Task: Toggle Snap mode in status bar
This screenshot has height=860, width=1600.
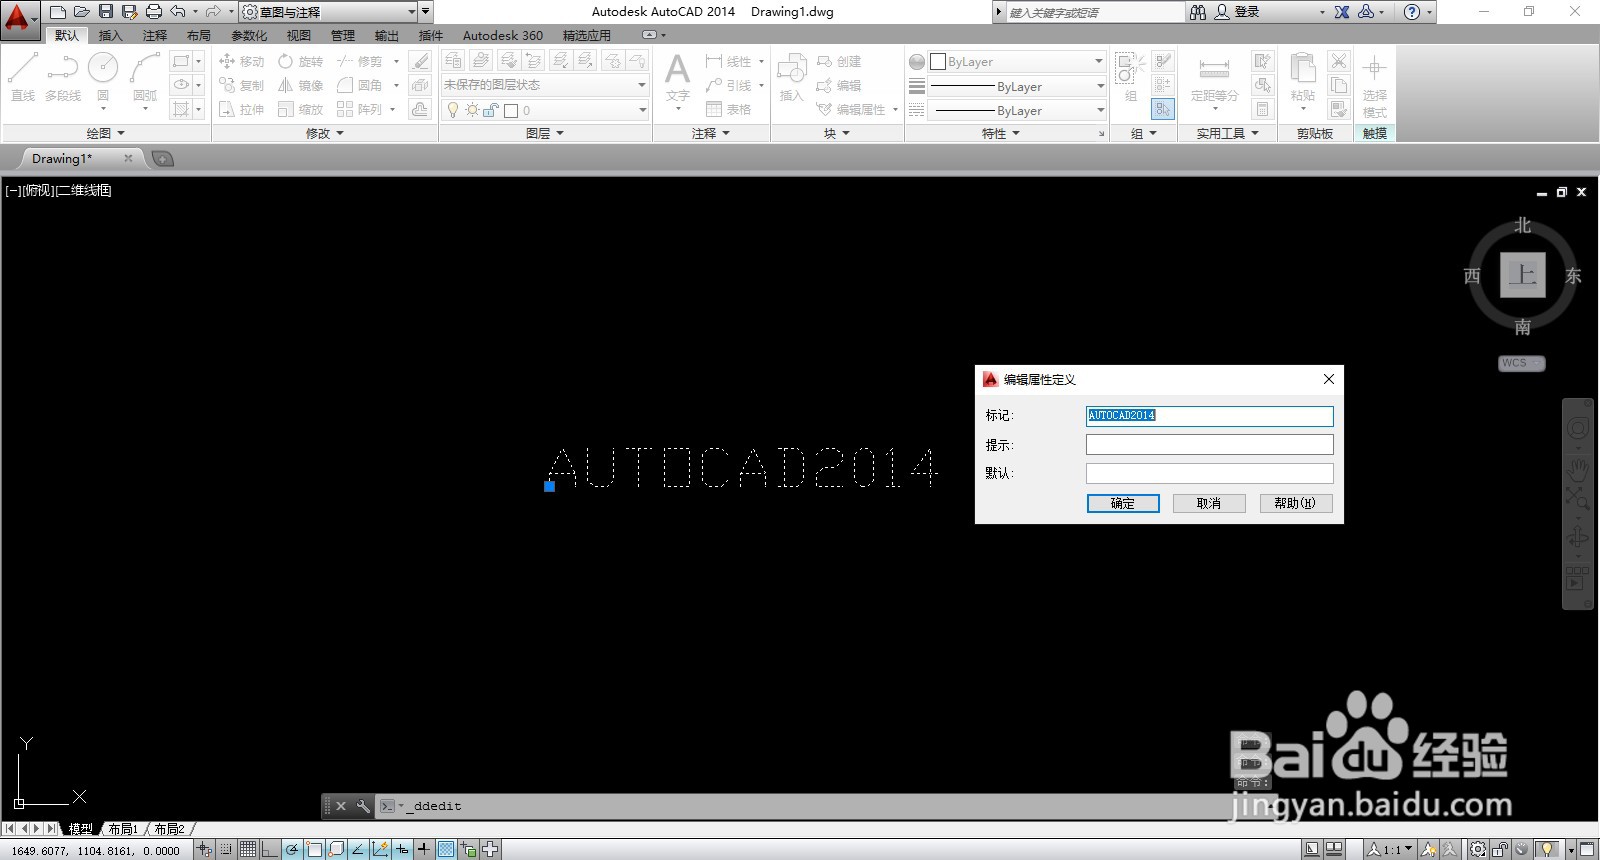Action: 226,849
